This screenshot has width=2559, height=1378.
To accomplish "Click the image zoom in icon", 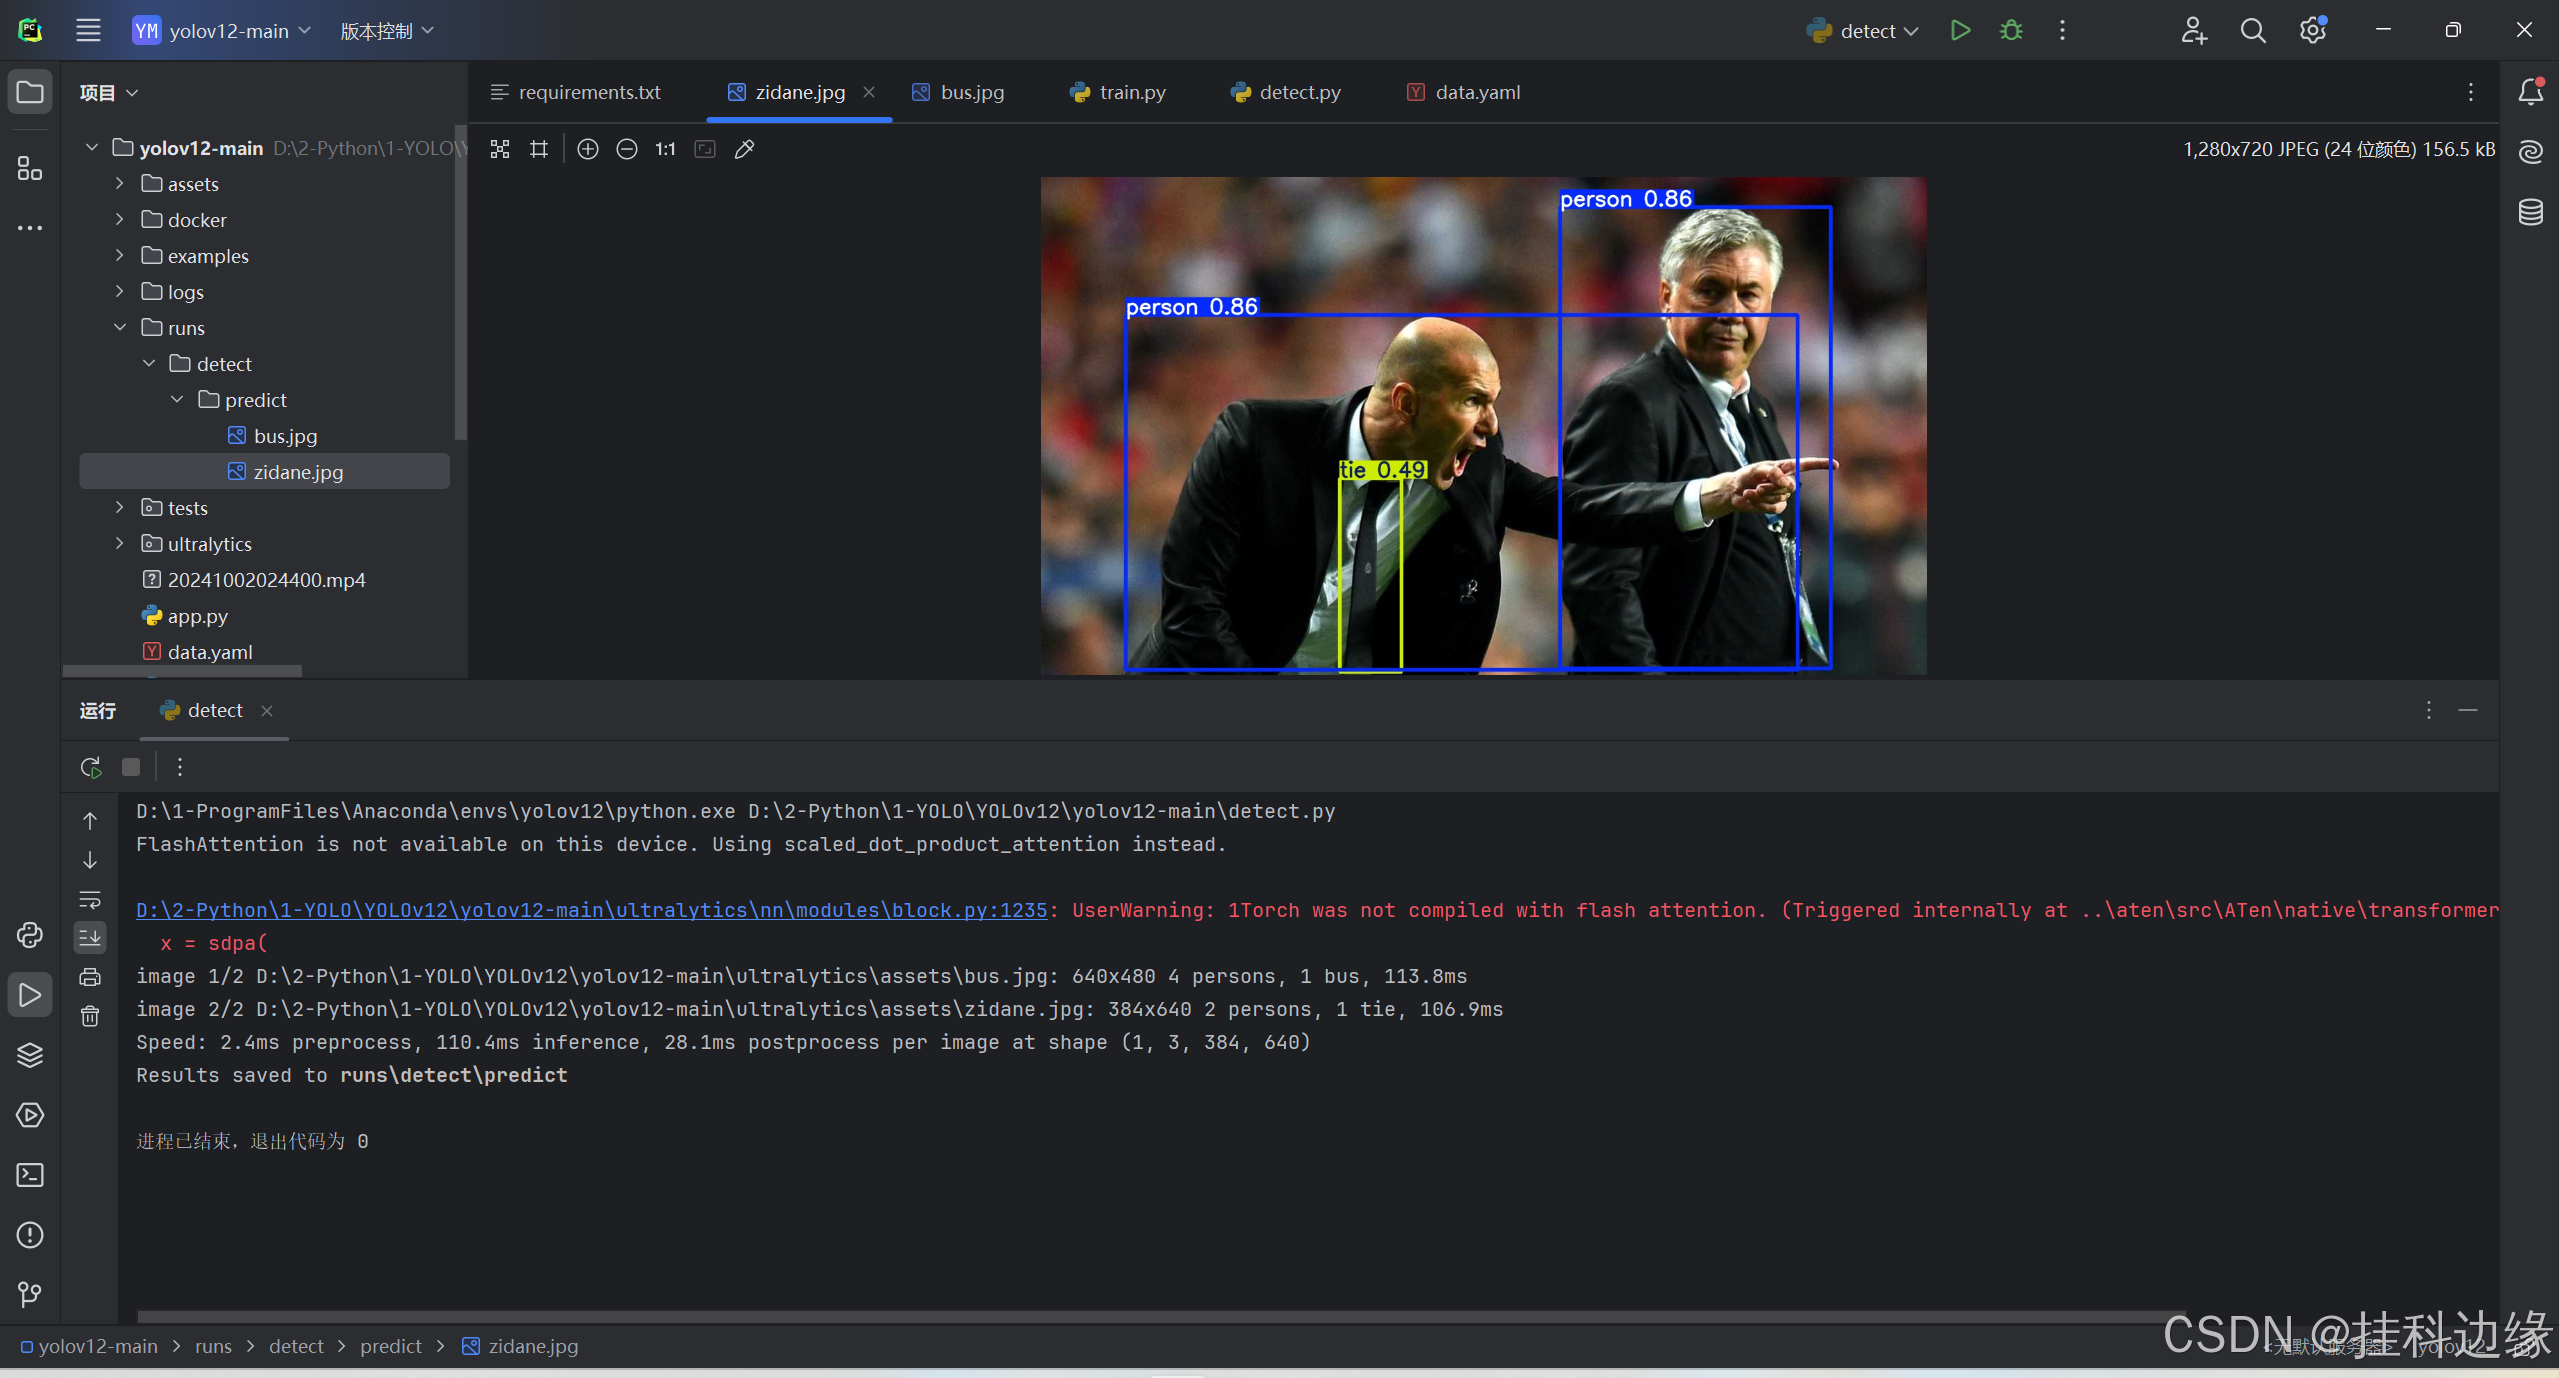I will point(588,149).
